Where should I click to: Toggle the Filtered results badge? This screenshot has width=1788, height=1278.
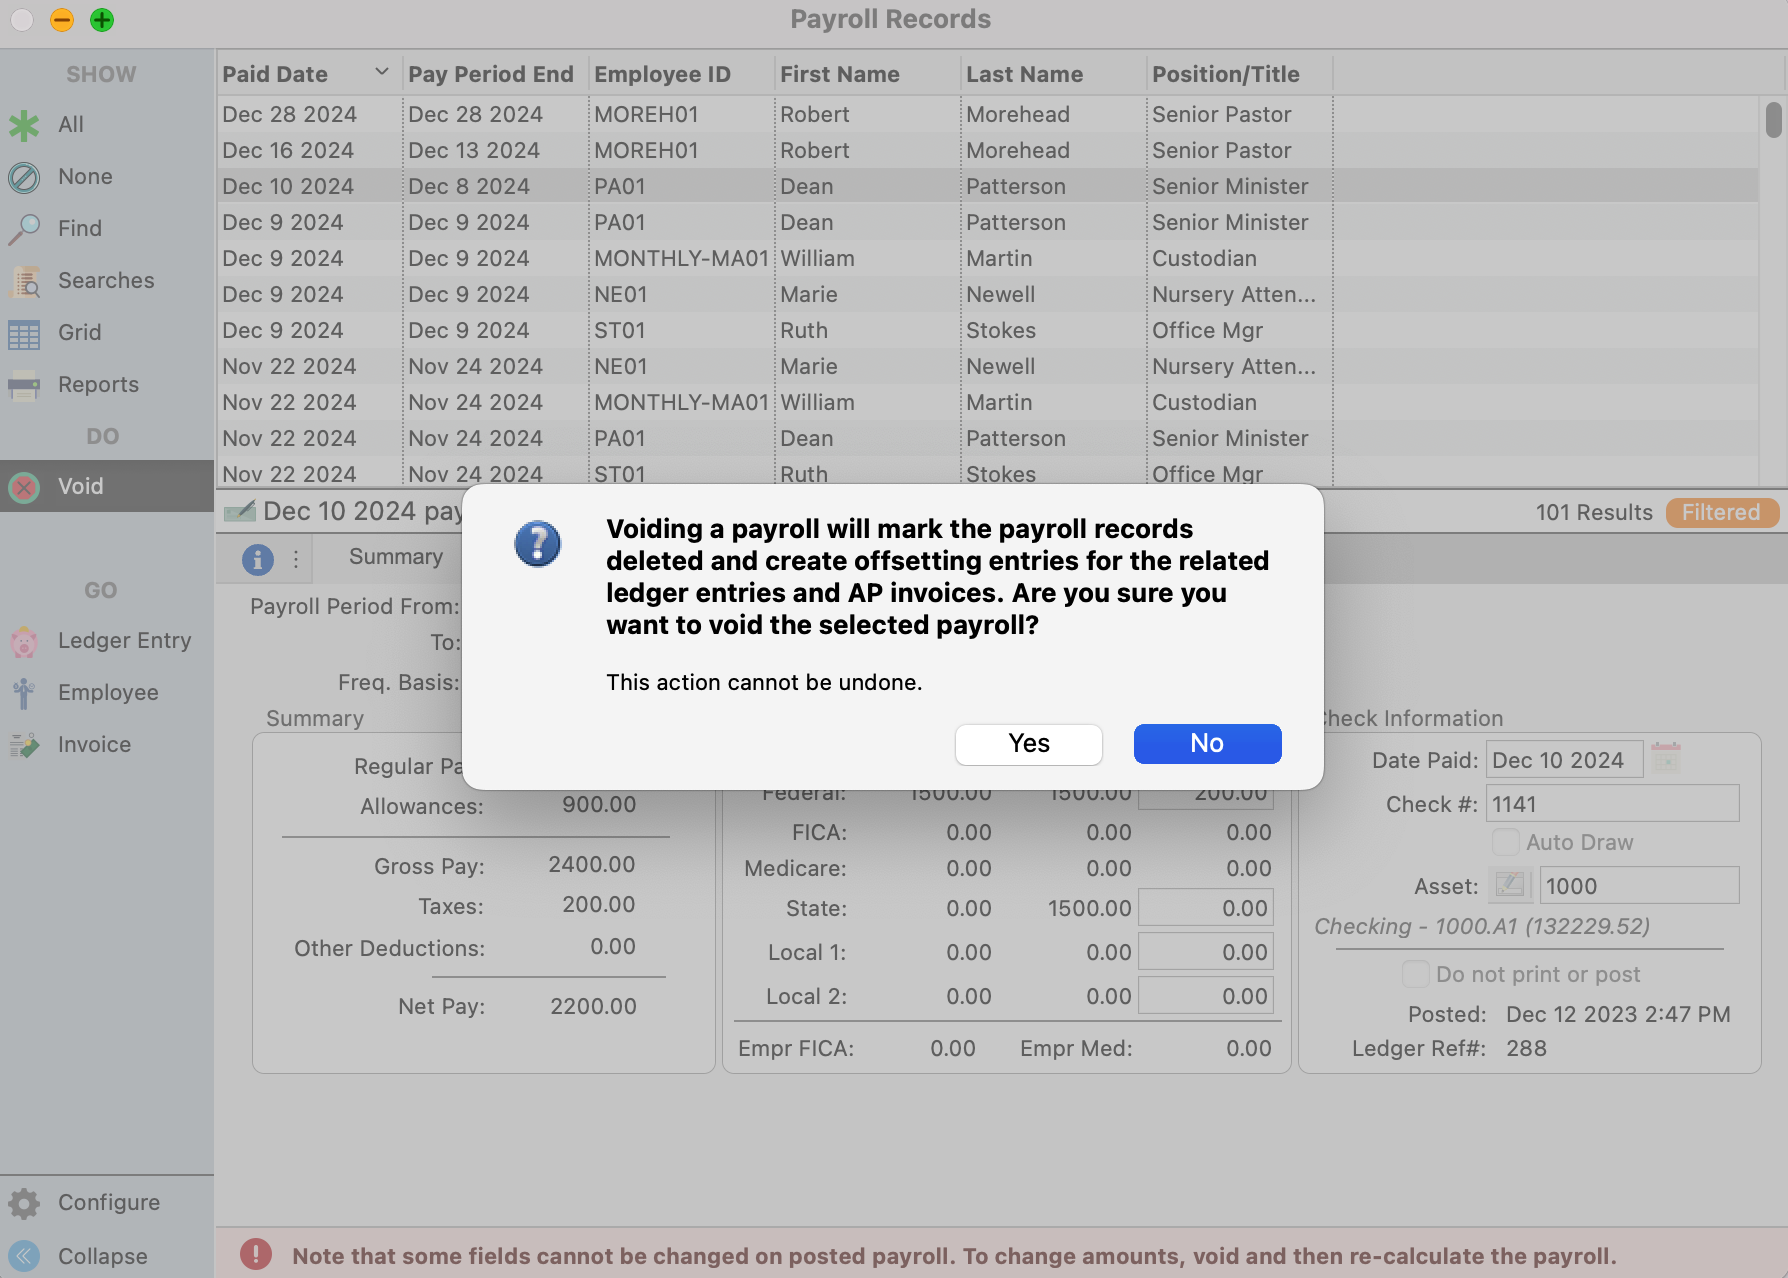(1721, 513)
